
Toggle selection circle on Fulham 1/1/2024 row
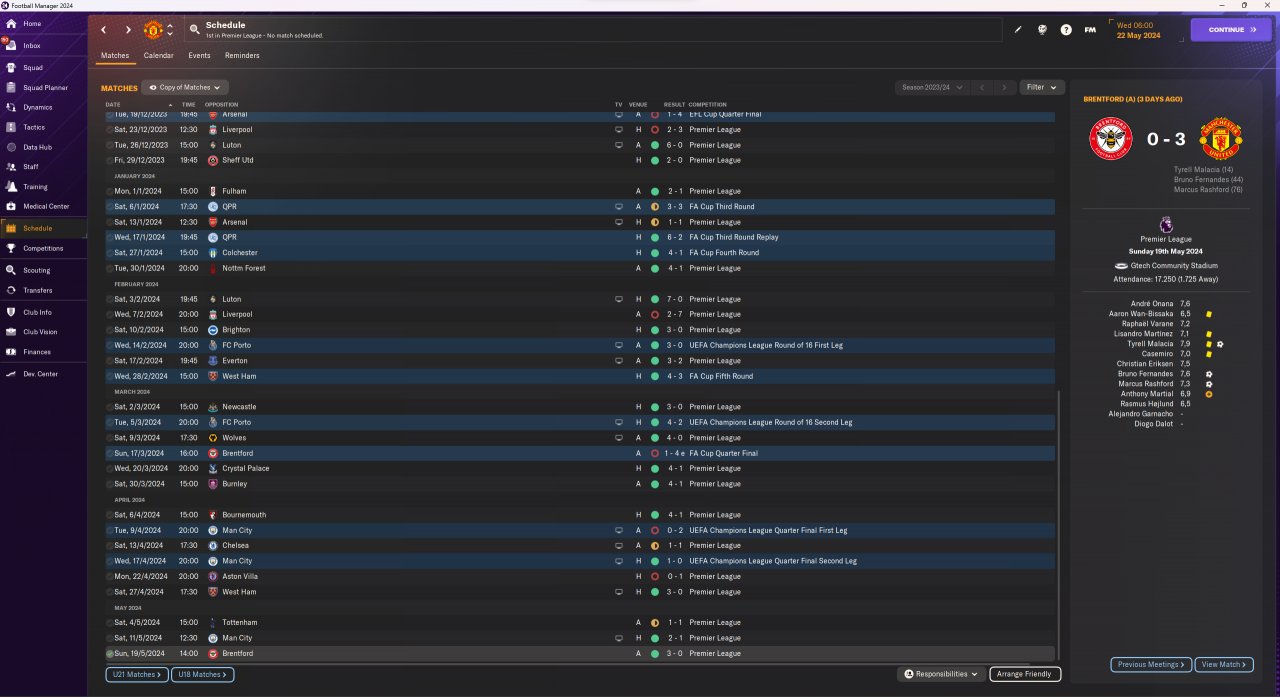tap(110, 191)
